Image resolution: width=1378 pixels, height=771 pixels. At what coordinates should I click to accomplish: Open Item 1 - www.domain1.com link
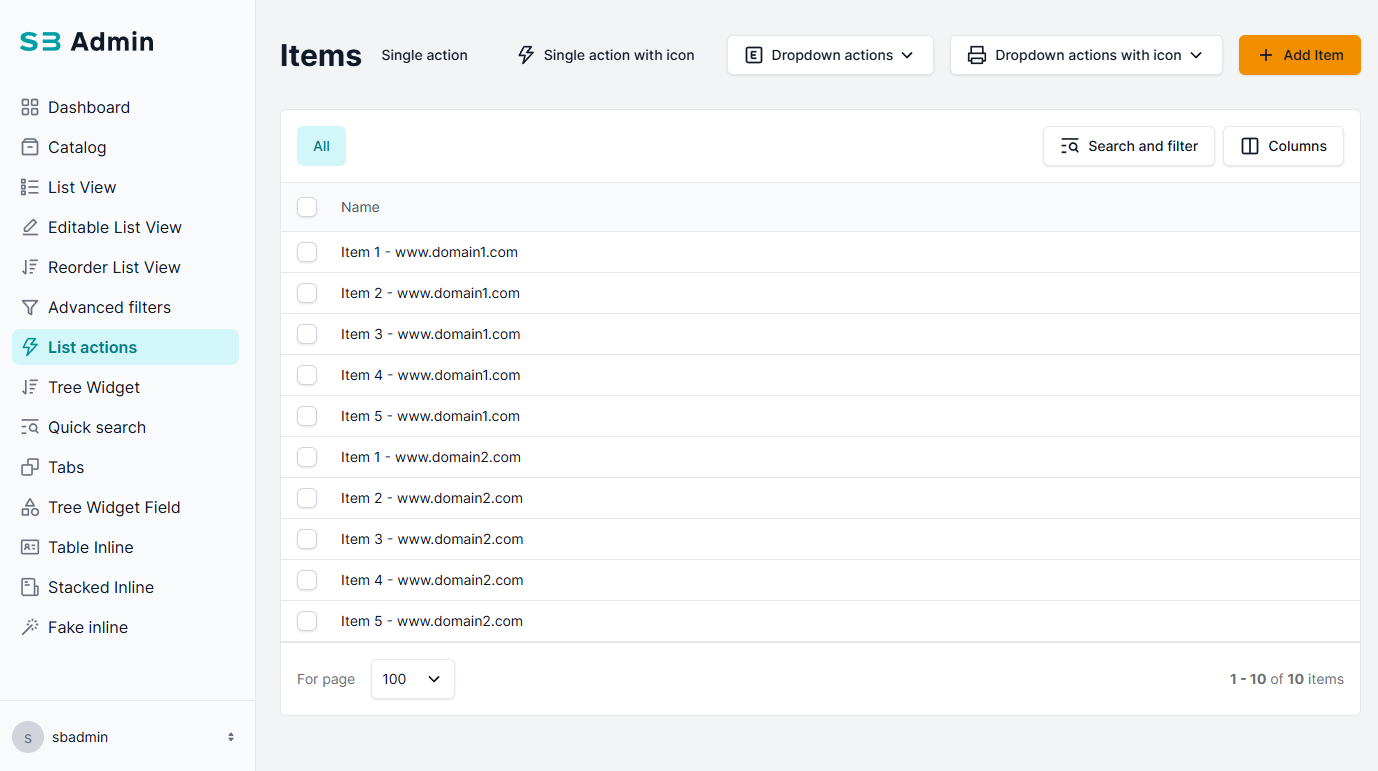point(429,252)
